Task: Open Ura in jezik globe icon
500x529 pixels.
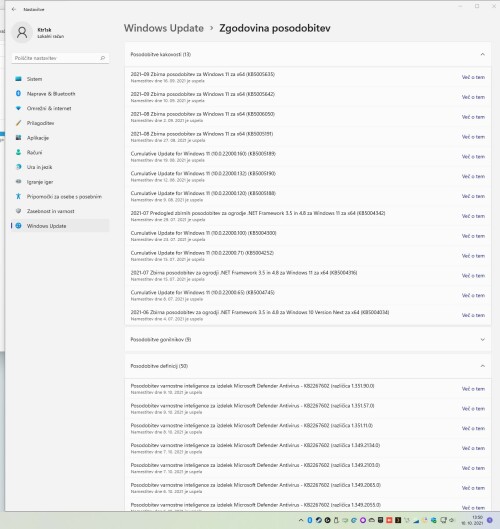Action: [19, 167]
